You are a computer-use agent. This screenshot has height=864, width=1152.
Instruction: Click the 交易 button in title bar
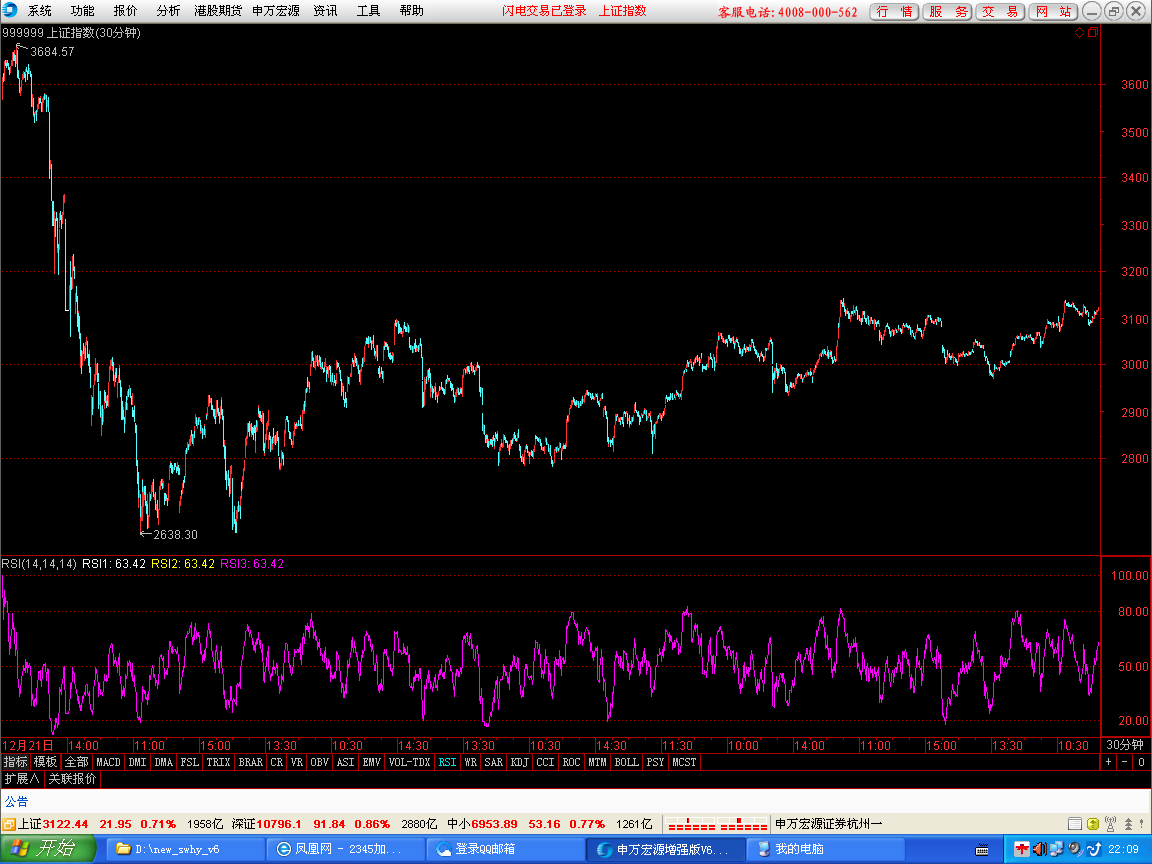1000,11
